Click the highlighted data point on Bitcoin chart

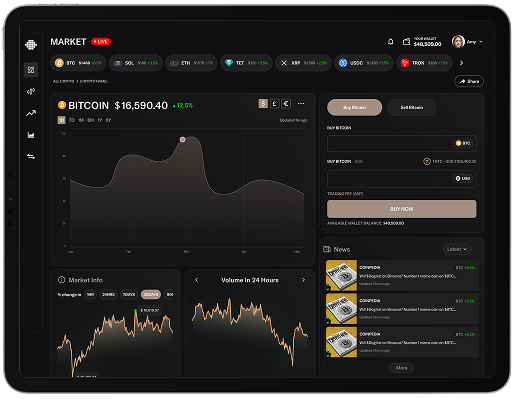[183, 139]
